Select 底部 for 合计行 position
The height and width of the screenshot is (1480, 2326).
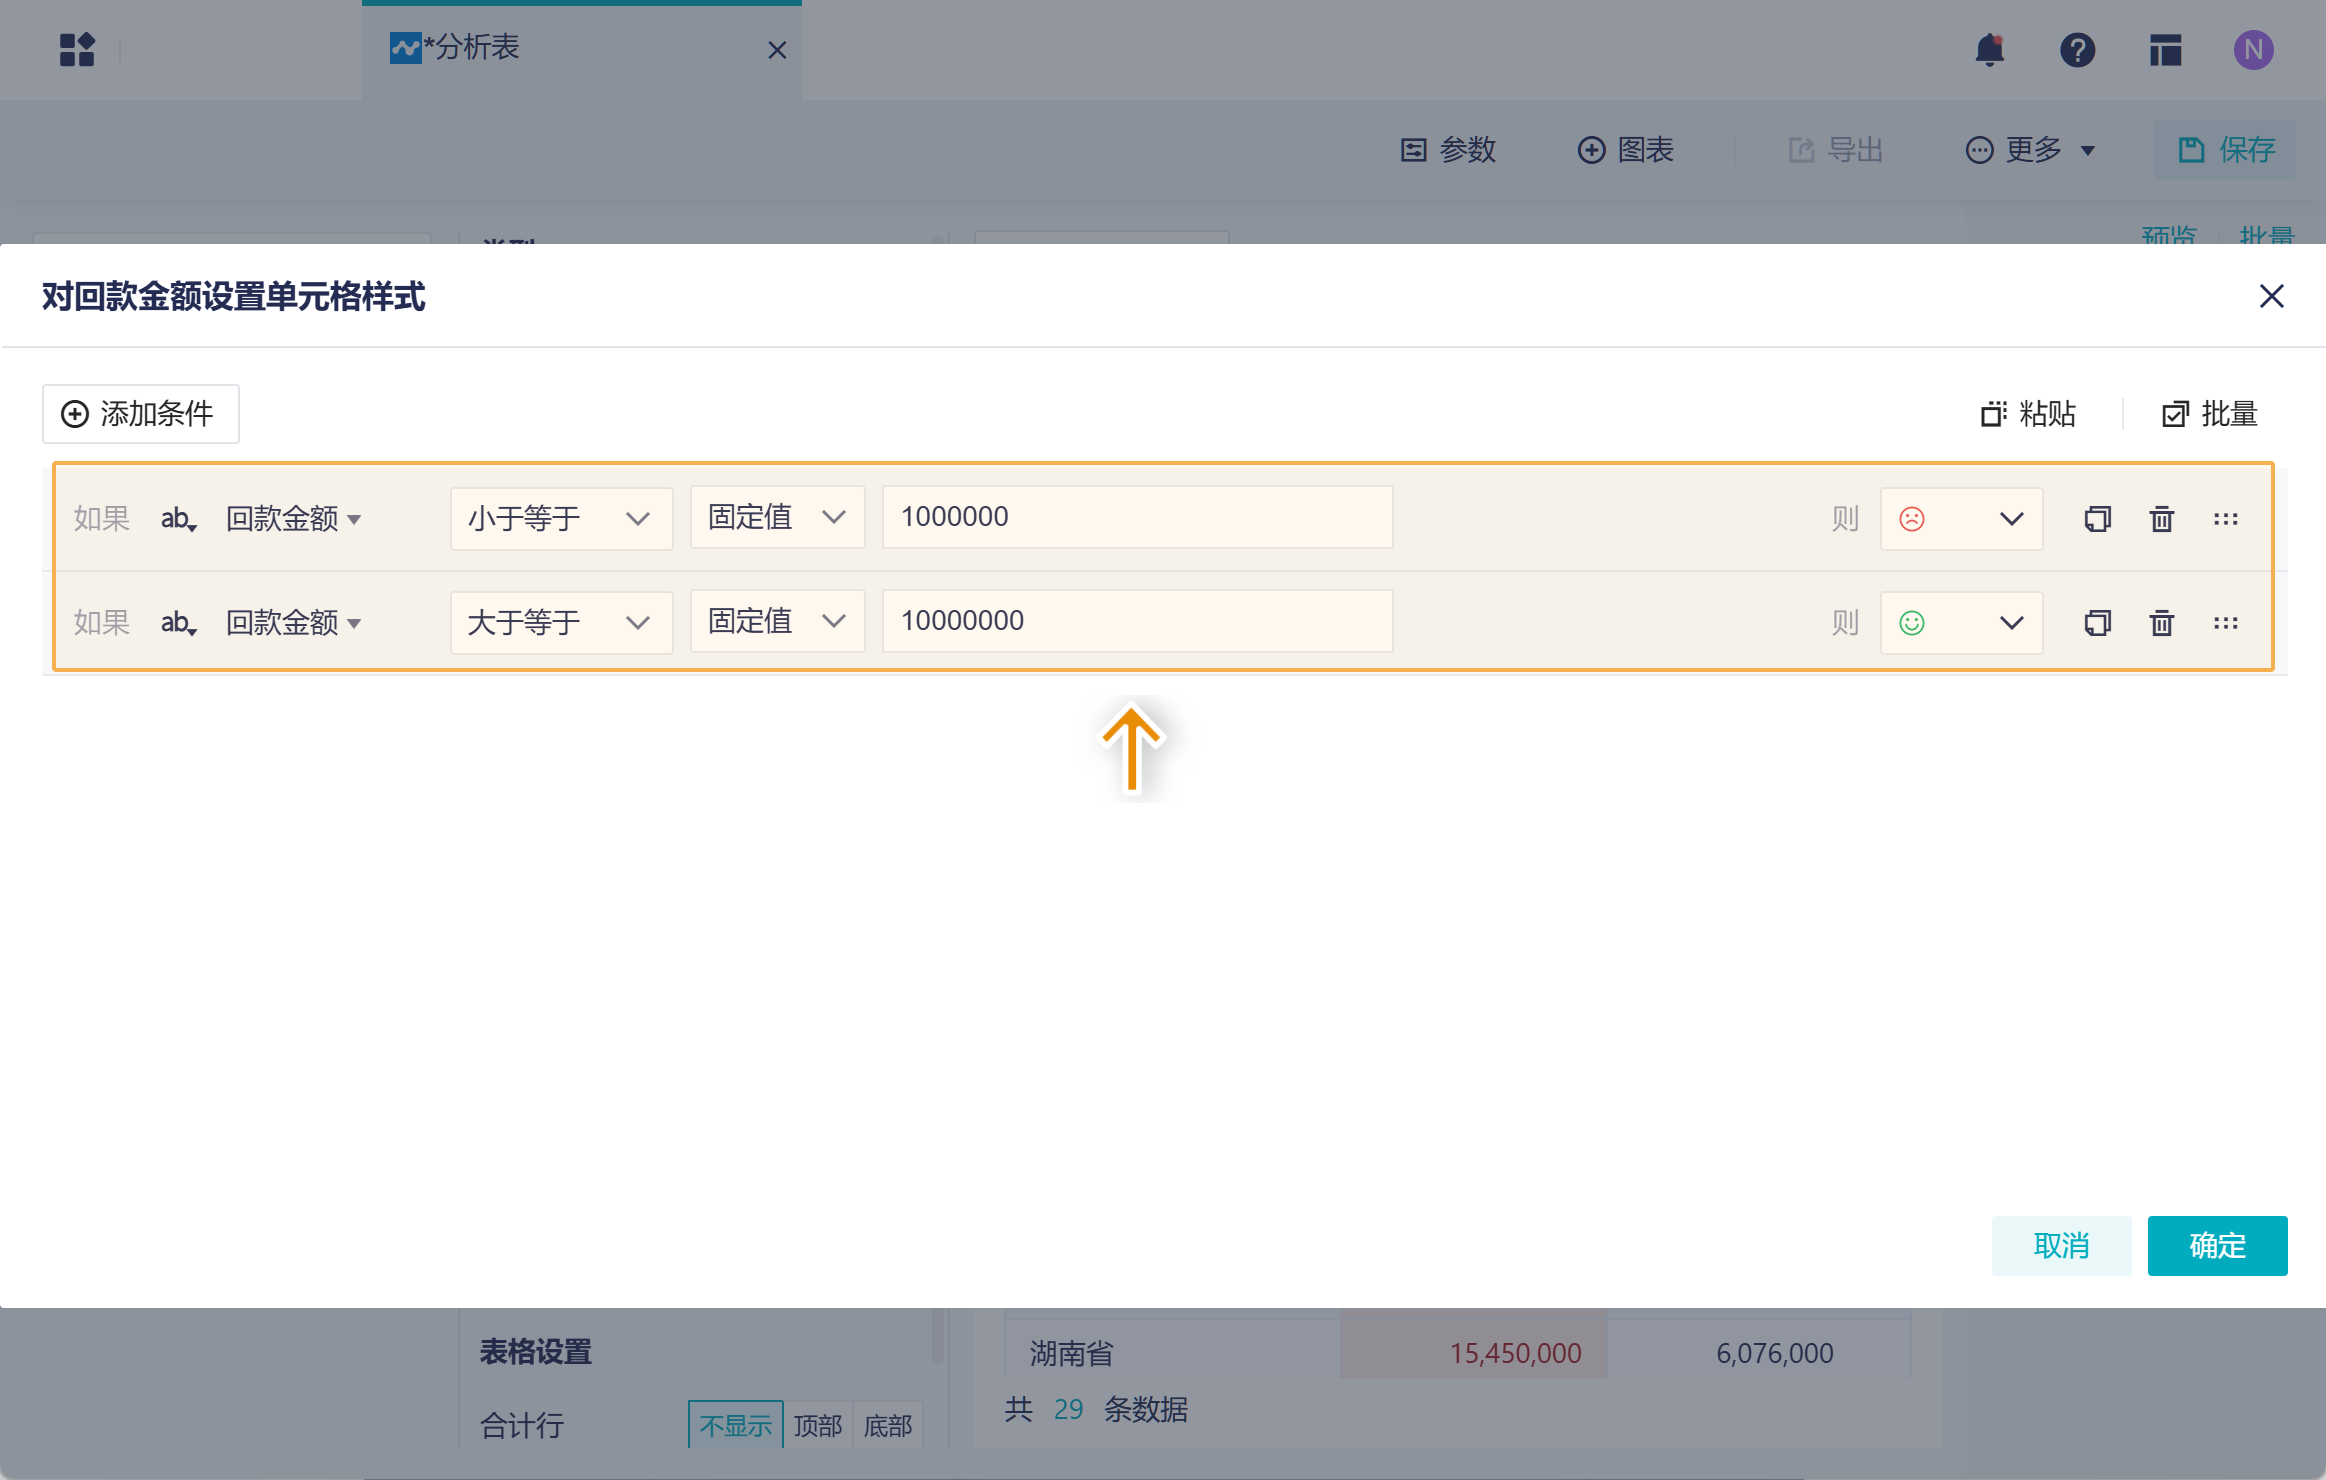click(887, 1425)
